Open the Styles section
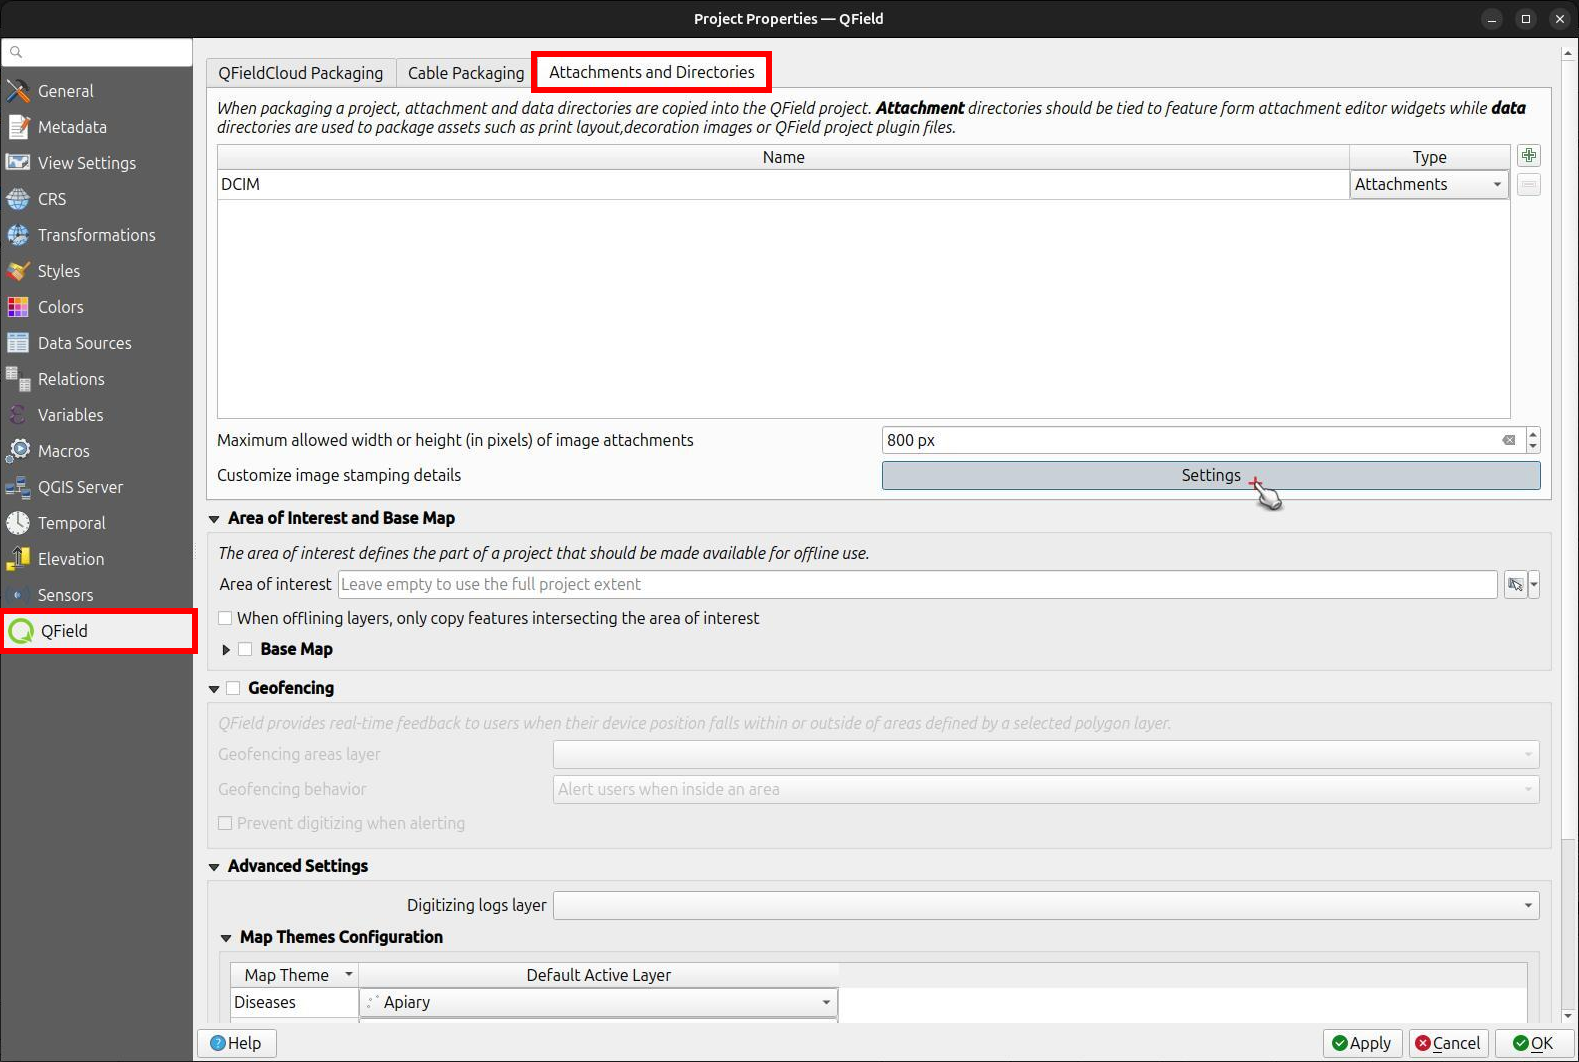The image size is (1579, 1062). coord(96,271)
